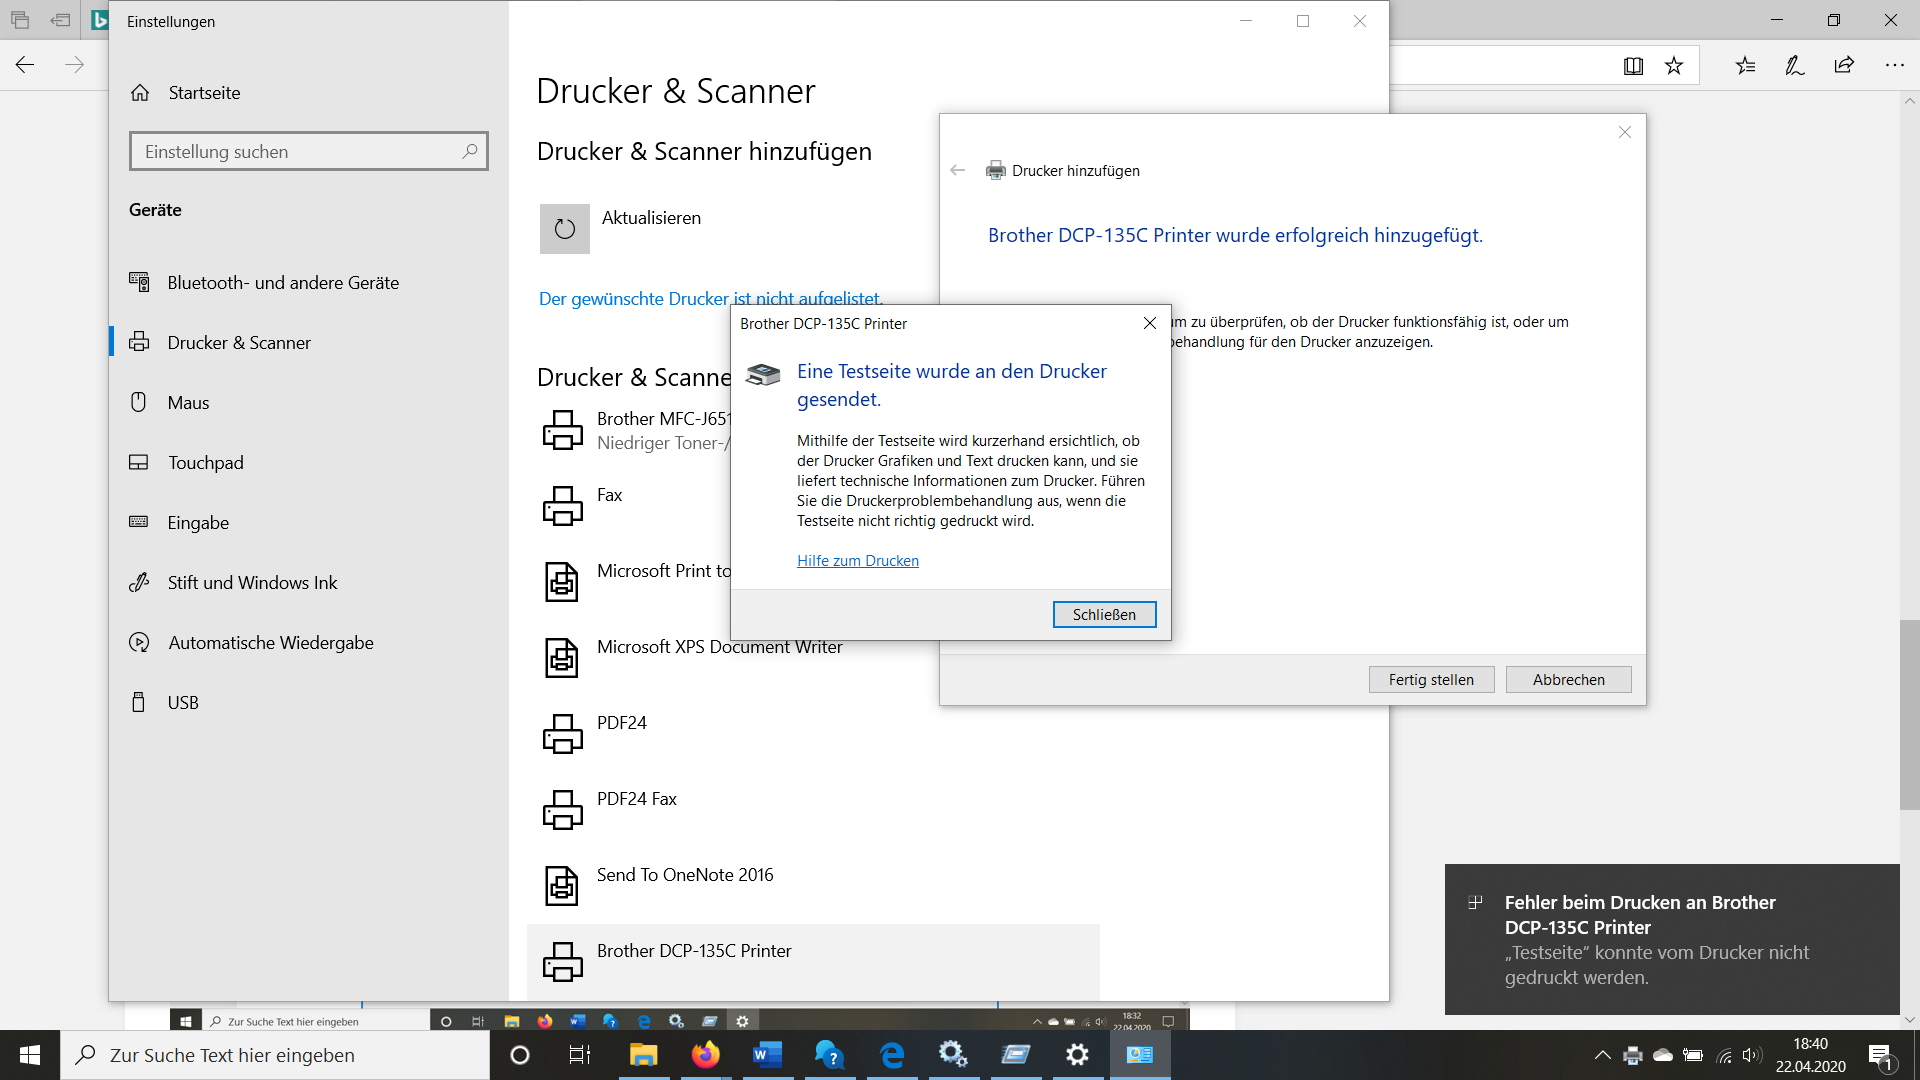
Task: Select the PDF24 Fax printer
Action: [636, 799]
